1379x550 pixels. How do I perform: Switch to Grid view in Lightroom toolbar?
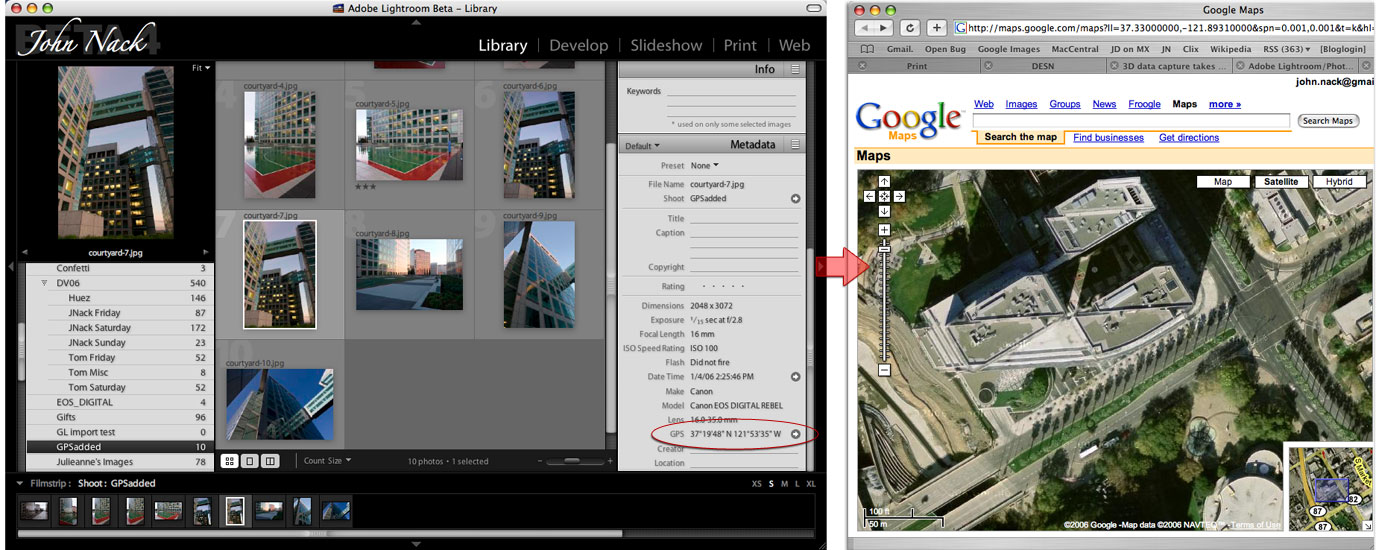pos(229,461)
